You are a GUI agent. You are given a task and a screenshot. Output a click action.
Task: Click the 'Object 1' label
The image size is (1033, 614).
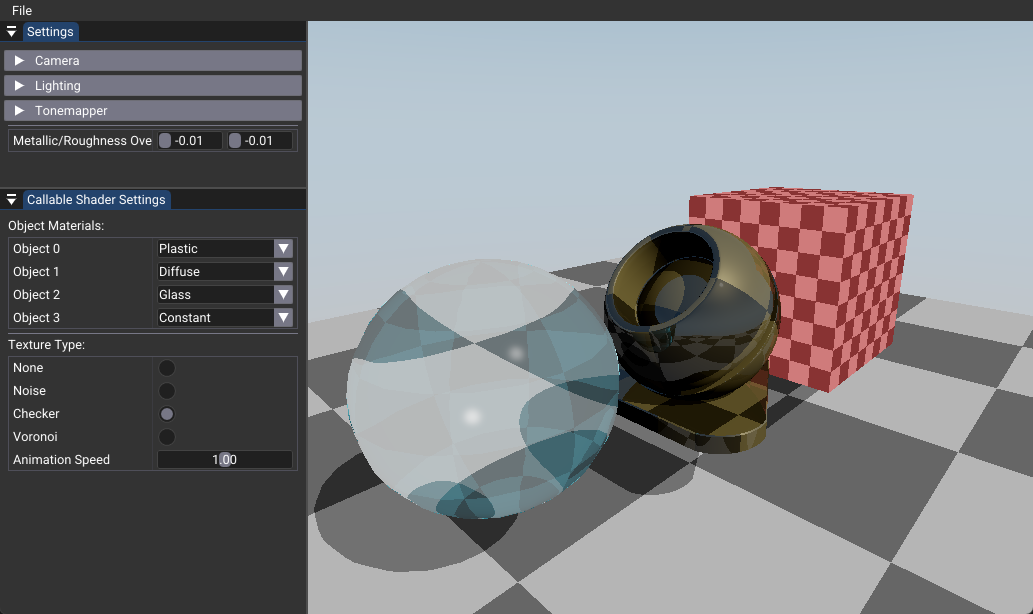[36, 271]
